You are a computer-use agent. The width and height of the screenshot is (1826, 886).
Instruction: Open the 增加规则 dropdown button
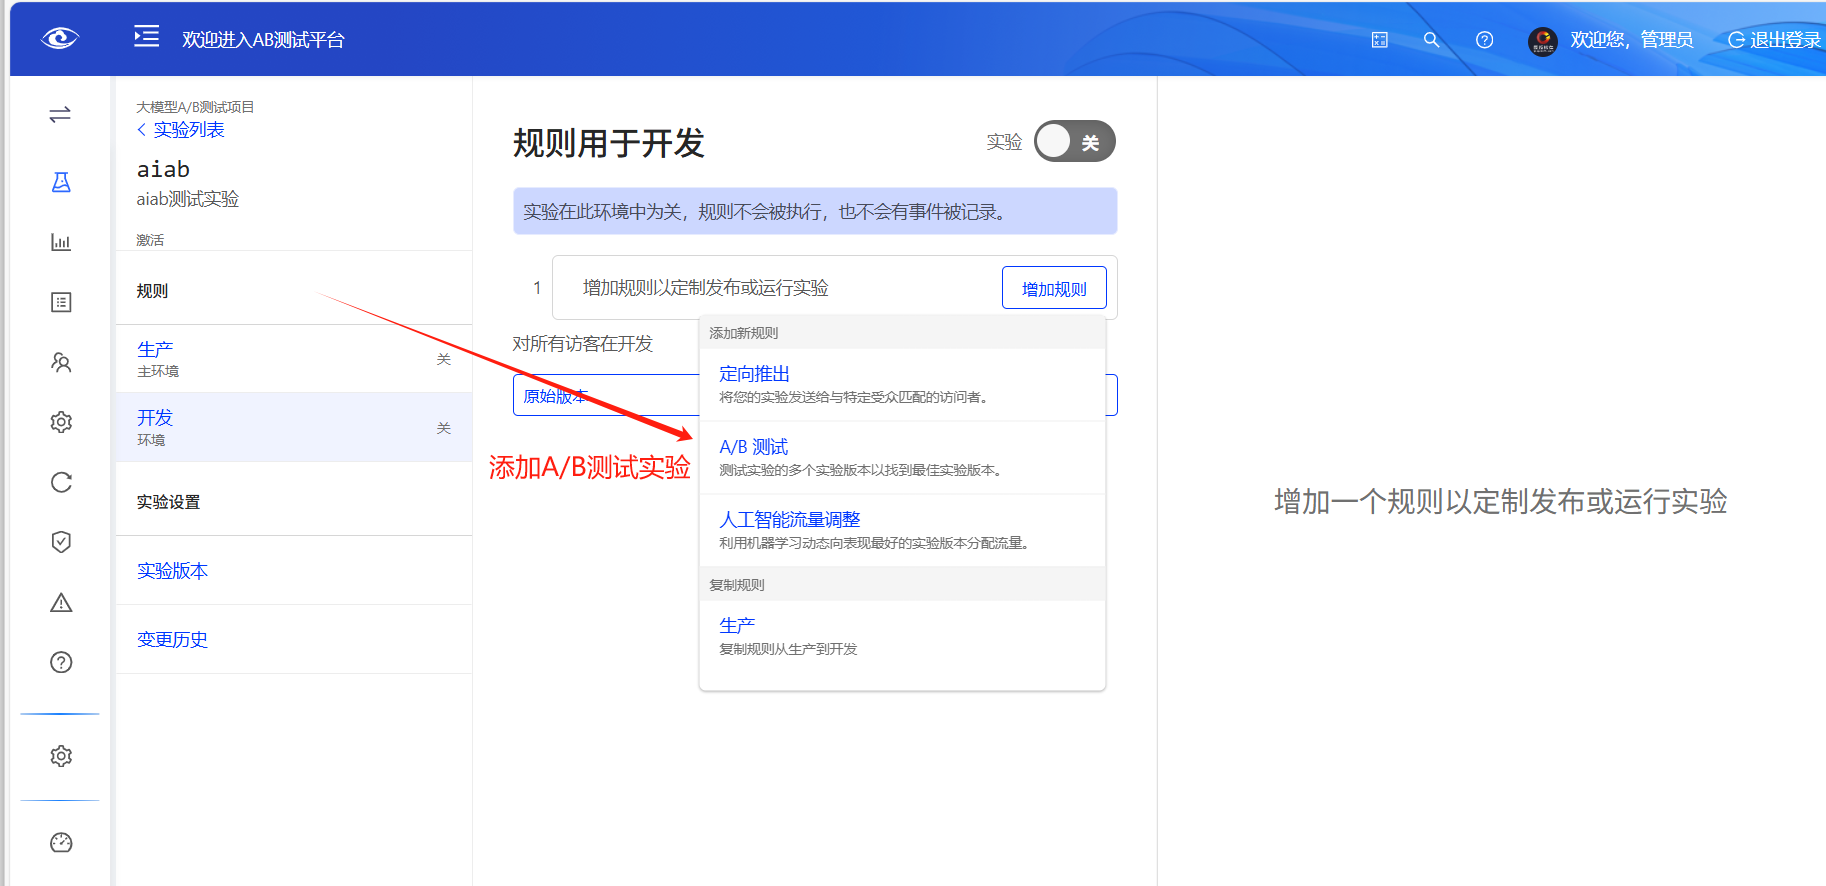coord(1054,288)
